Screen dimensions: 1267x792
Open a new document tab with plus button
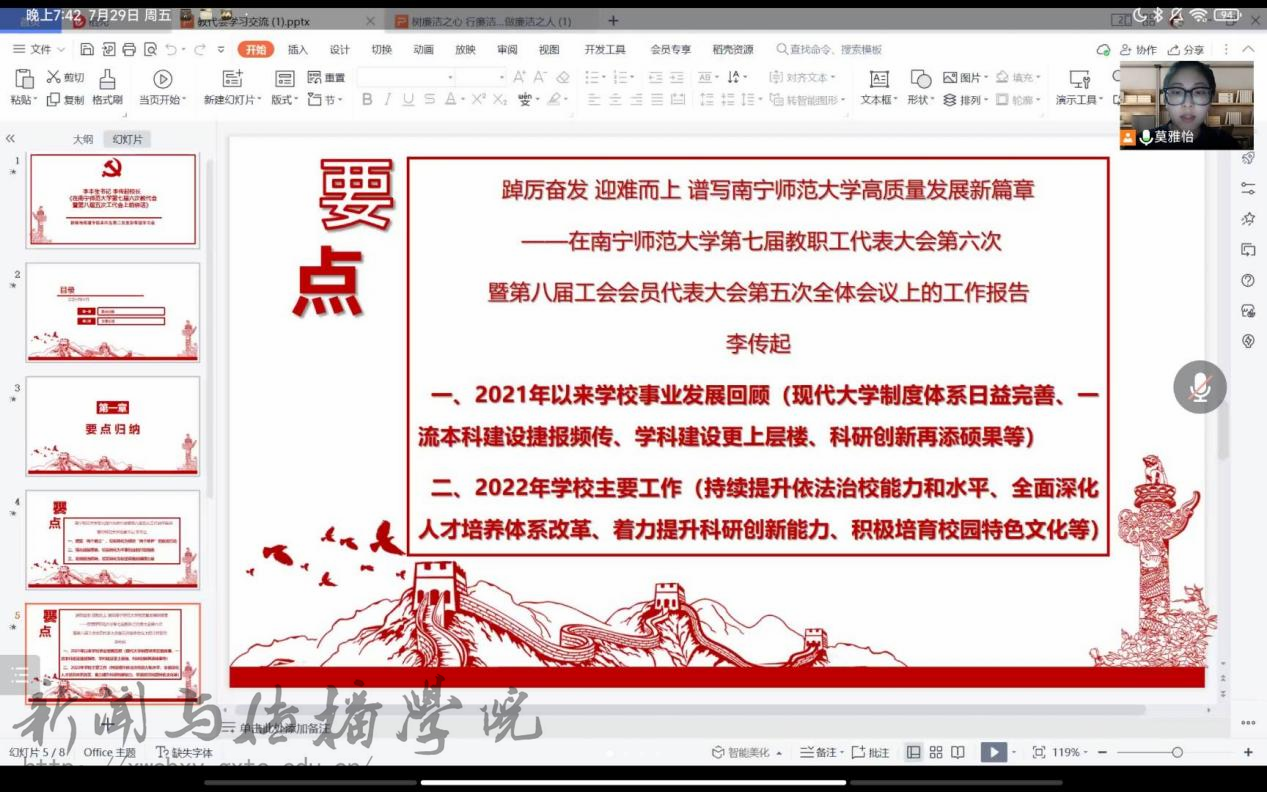coord(613,21)
